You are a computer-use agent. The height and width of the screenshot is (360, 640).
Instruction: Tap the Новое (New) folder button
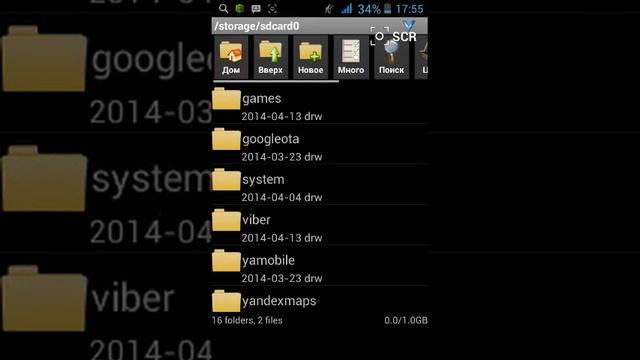311,57
